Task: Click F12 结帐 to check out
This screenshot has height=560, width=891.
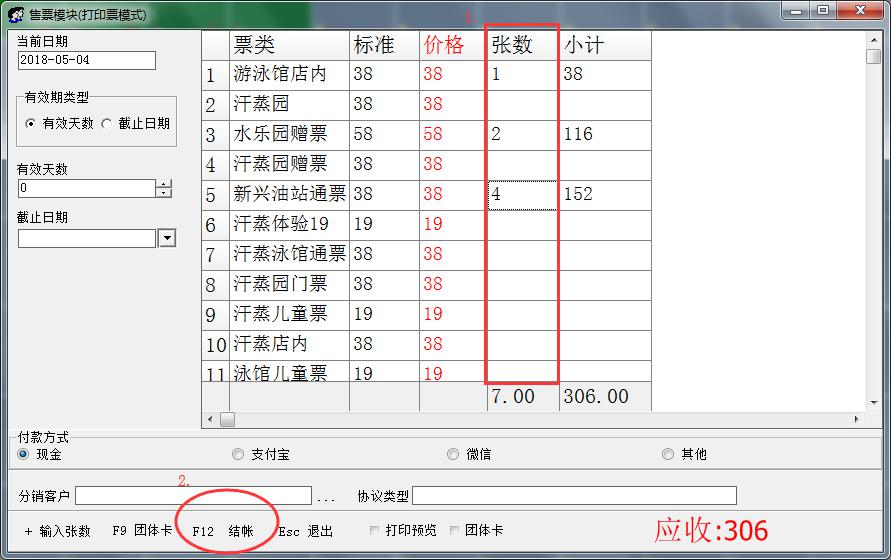Action: tap(223, 531)
